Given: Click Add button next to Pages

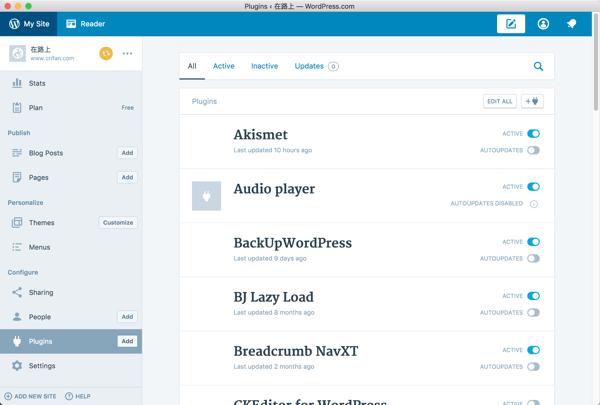Looking at the screenshot, I should [127, 177].
